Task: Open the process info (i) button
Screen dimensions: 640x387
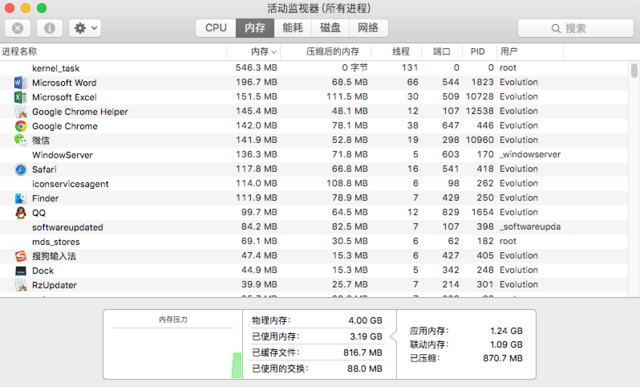Action: pyautogui.click(x=50, y=28)
